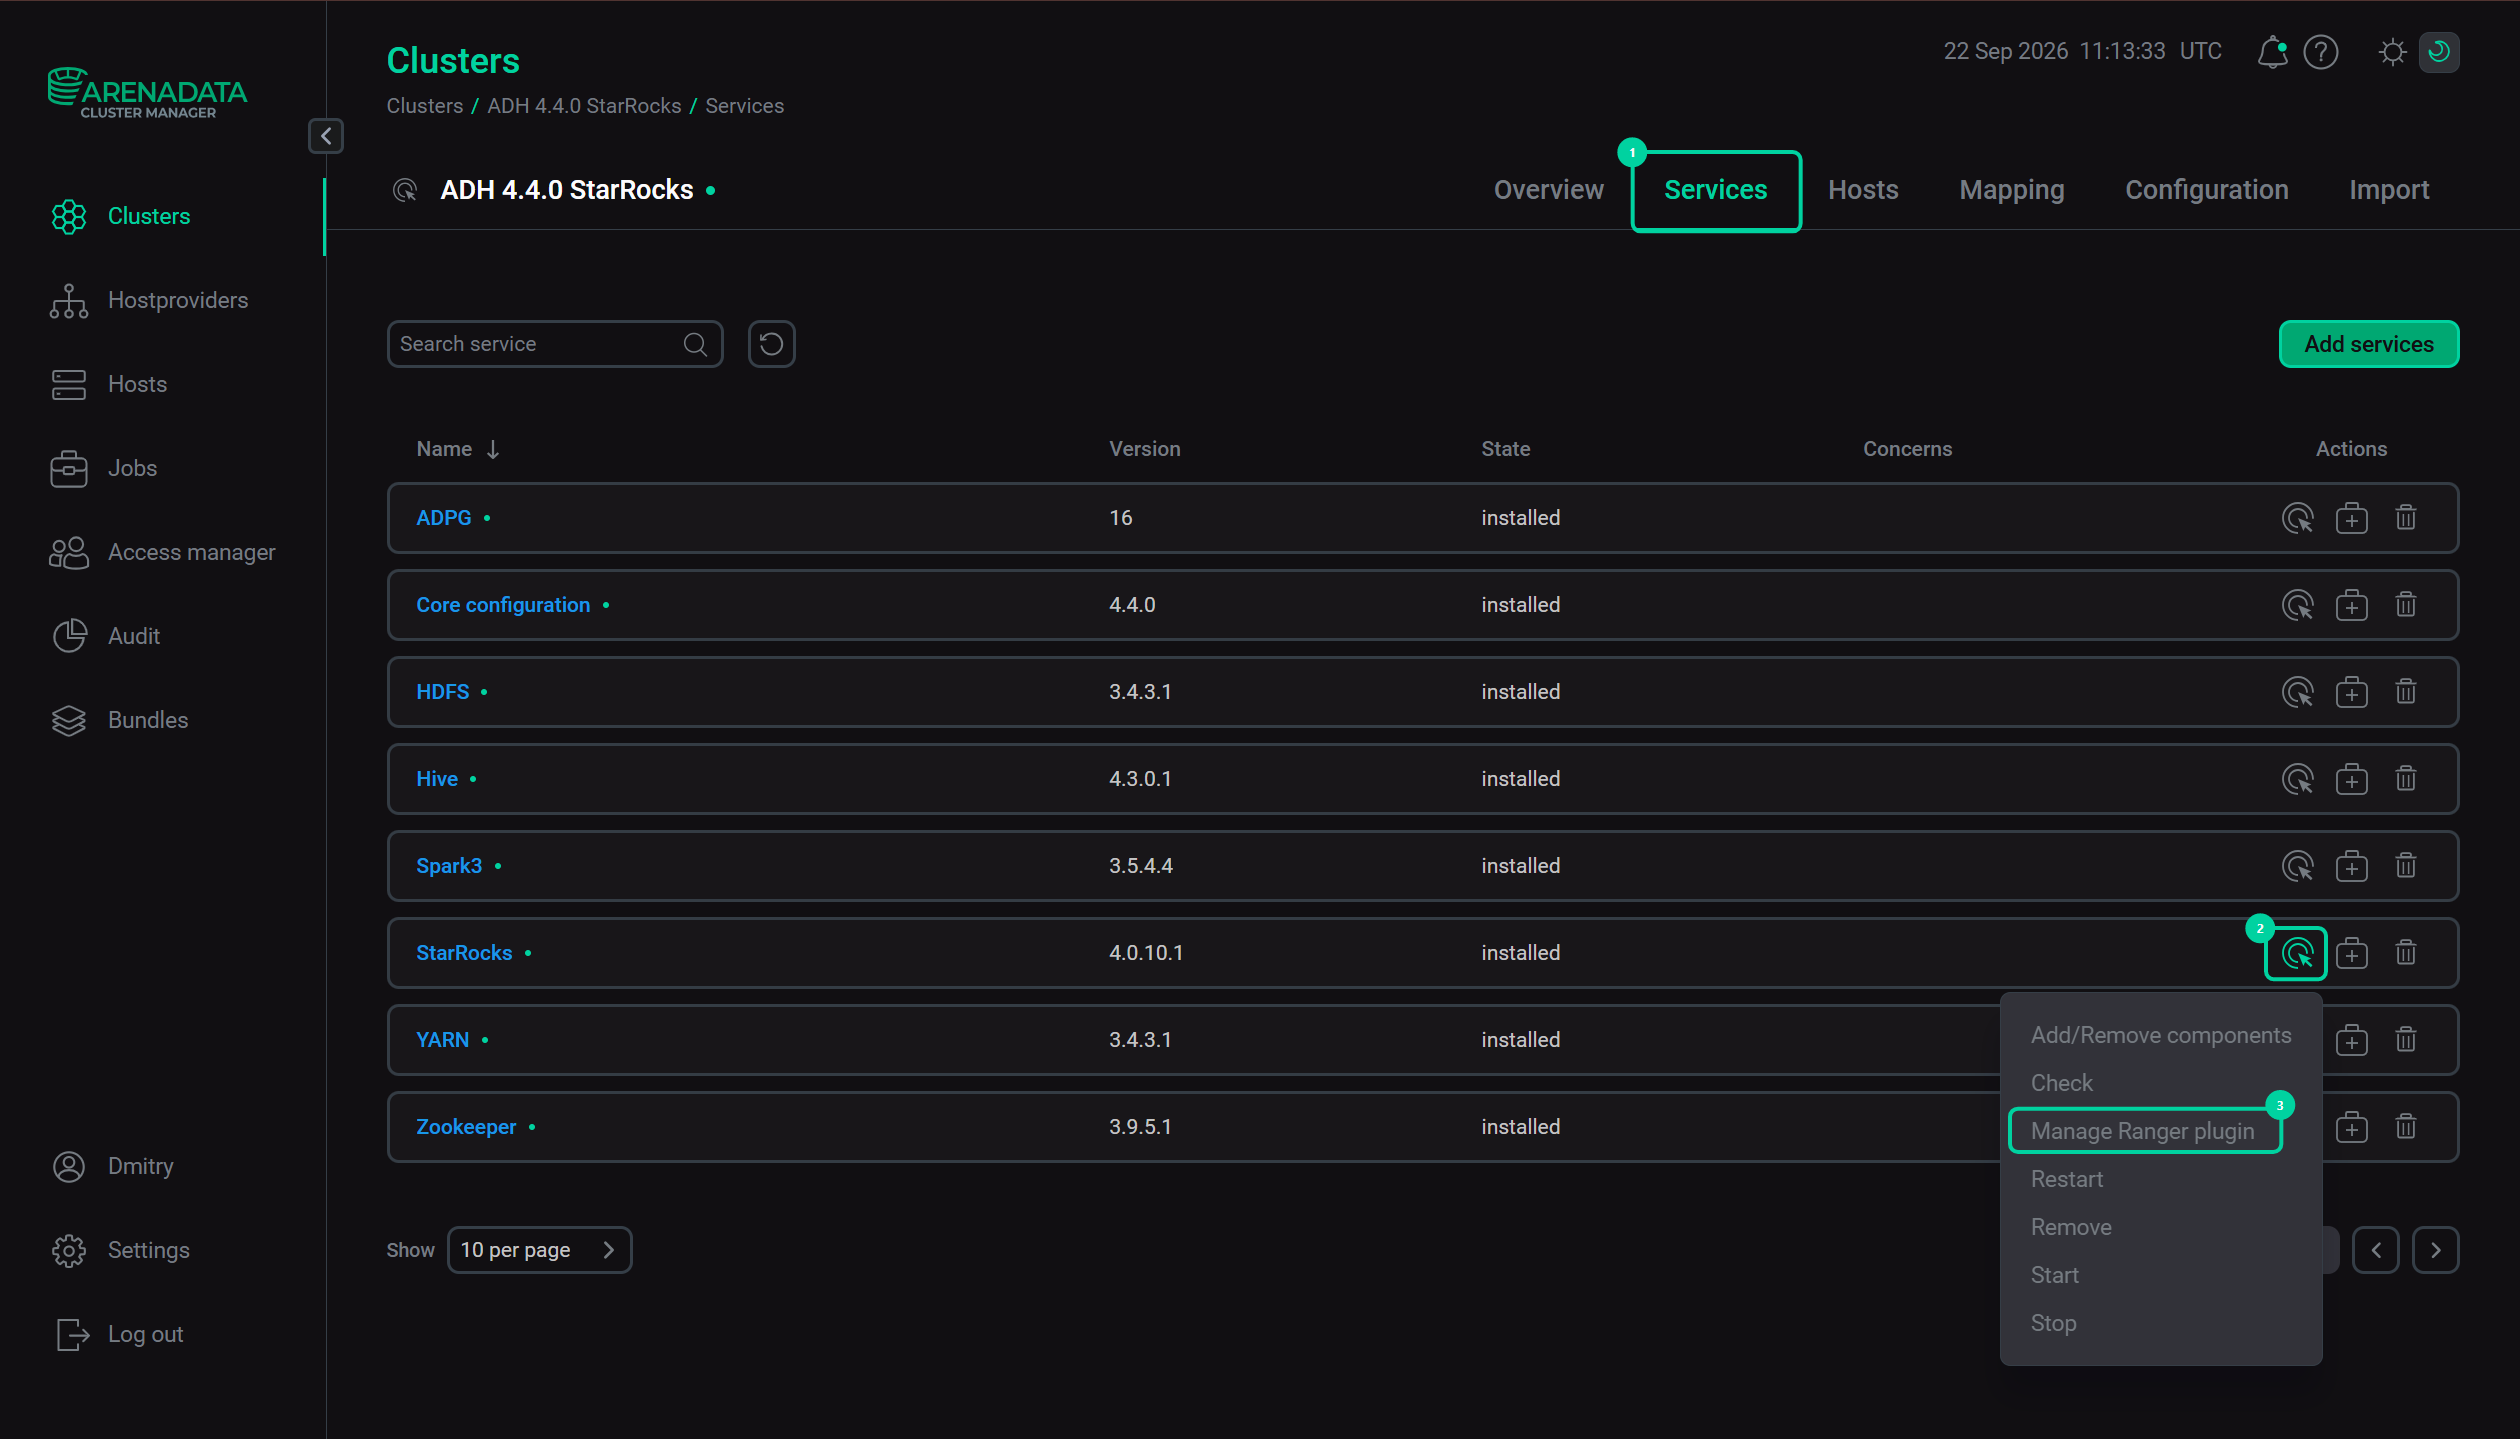Choose Restart action
The height and width of the screenshot is (1439, 2520).
2066,1179
